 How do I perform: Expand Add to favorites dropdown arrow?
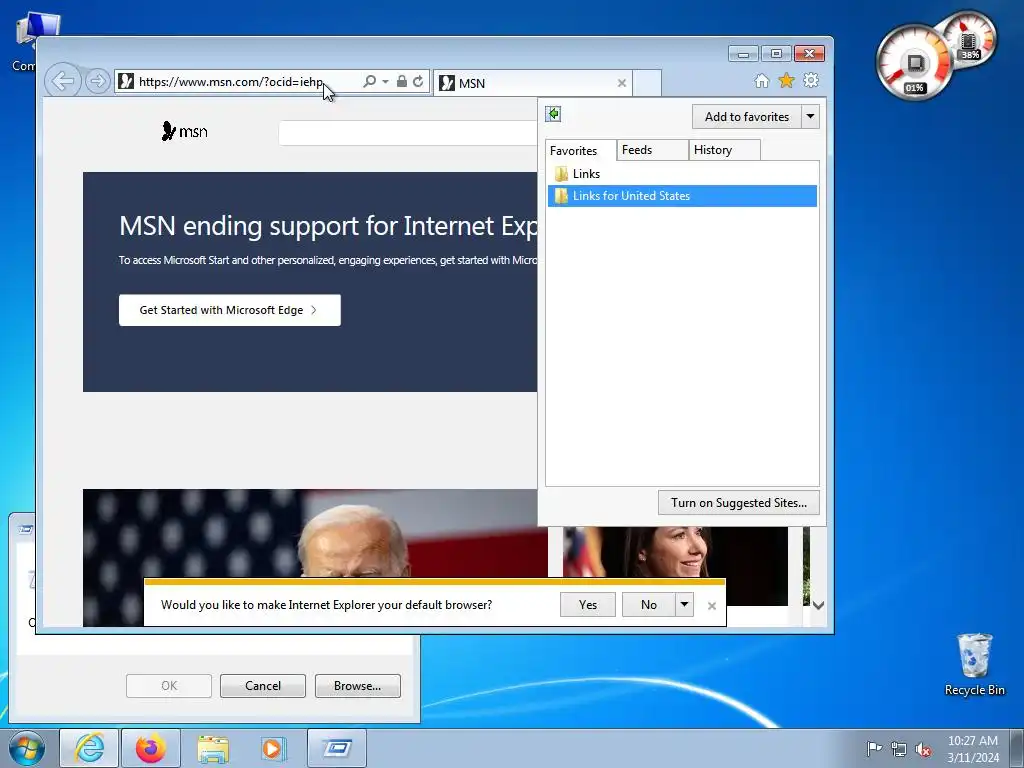[810, 117]
